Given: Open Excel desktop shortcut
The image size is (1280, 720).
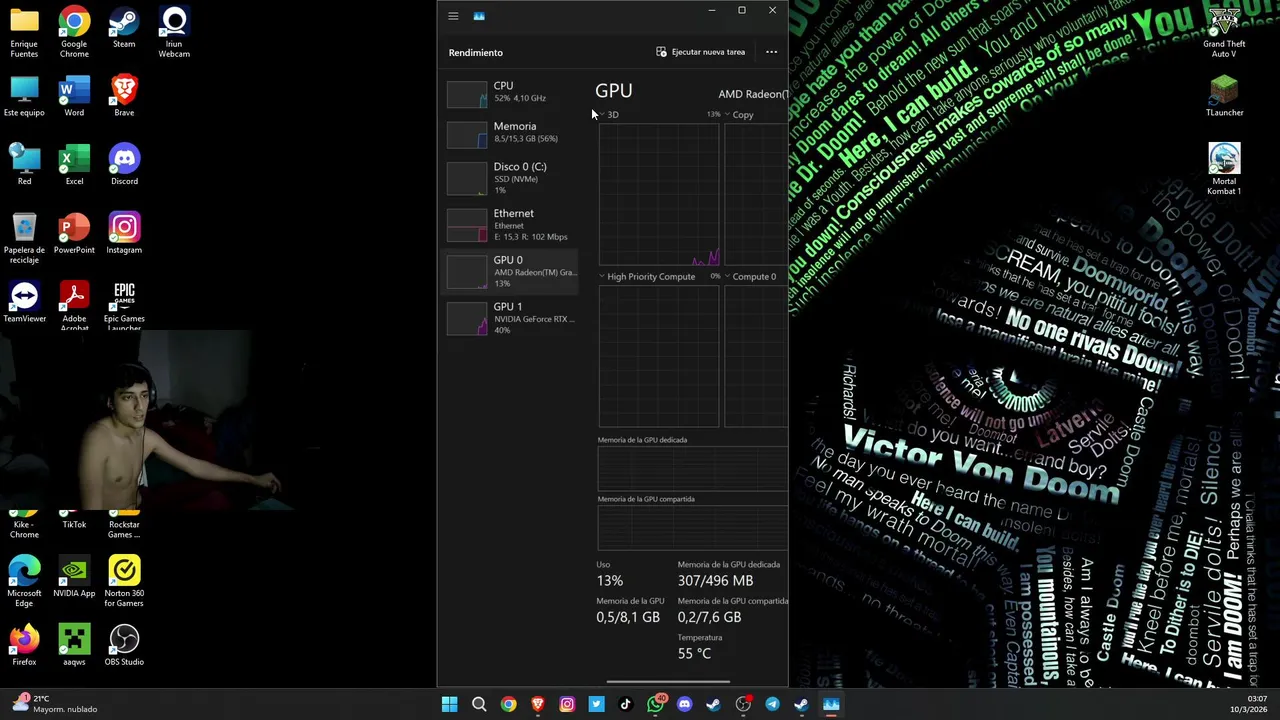Looking at the screenshot, I should coord(74,165).
